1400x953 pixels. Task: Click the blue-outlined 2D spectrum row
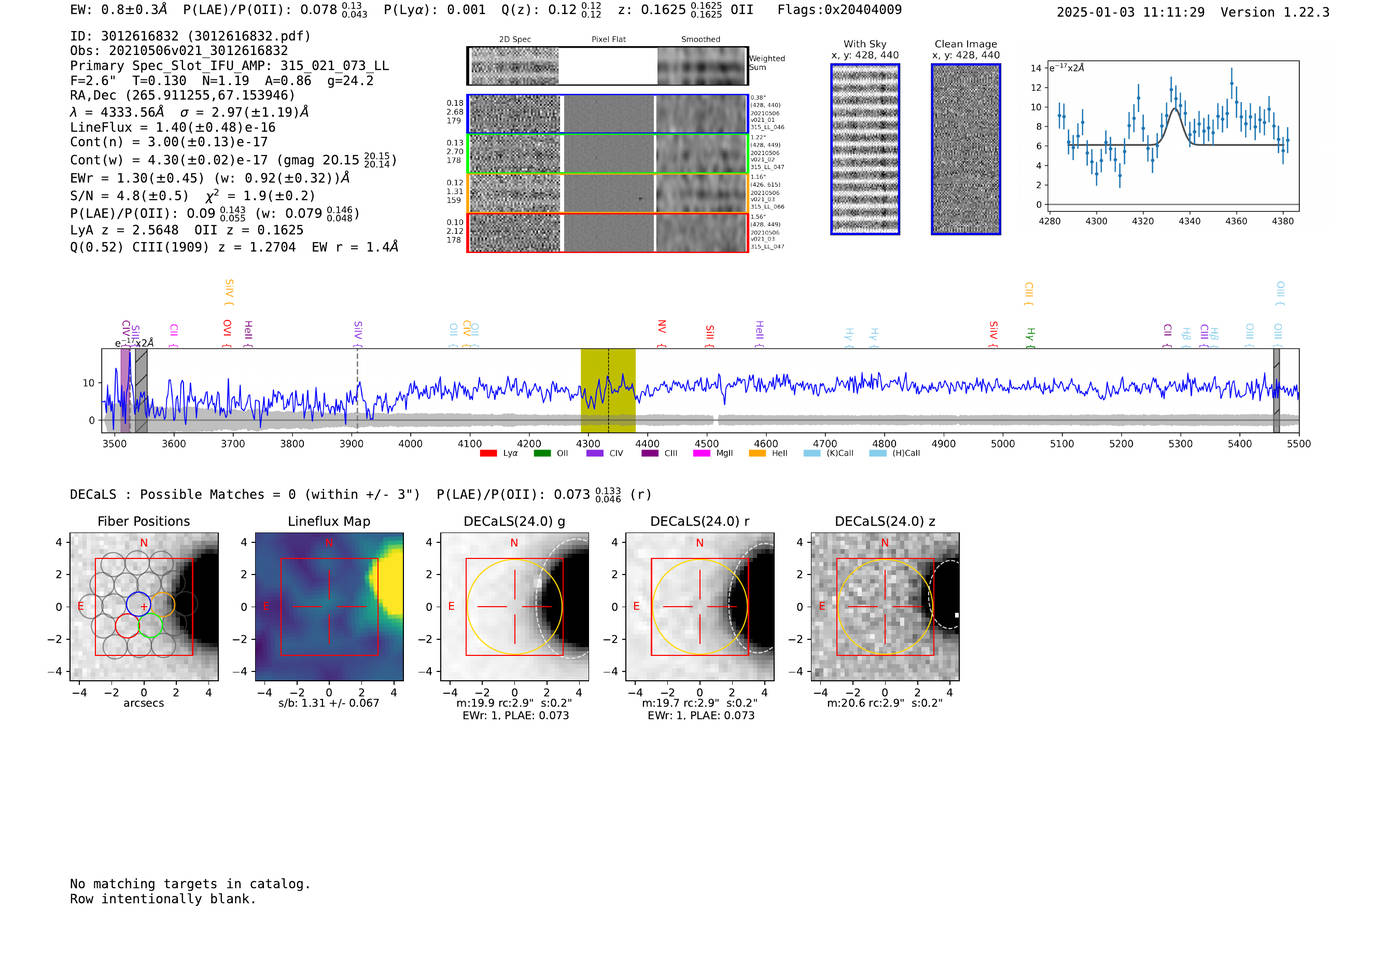point(608,114)
